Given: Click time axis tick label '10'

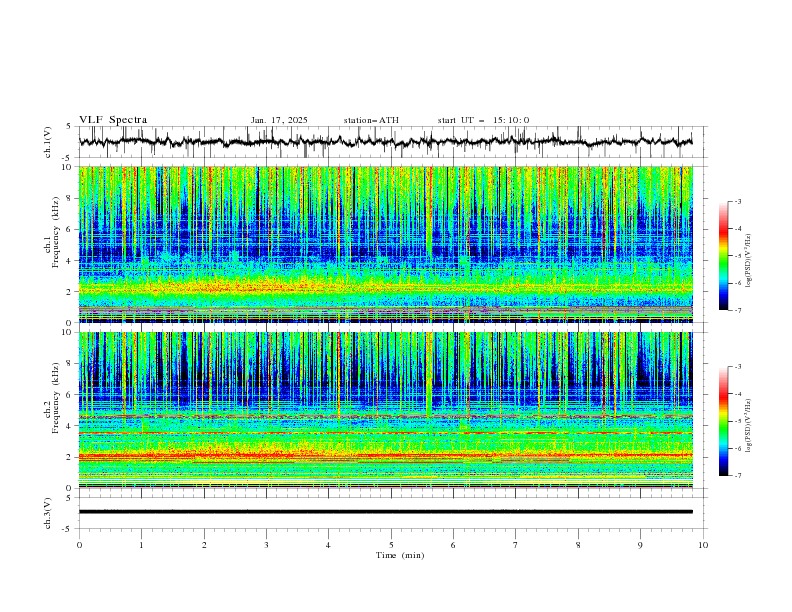Looking at the screenshot, I should point(703,545).
